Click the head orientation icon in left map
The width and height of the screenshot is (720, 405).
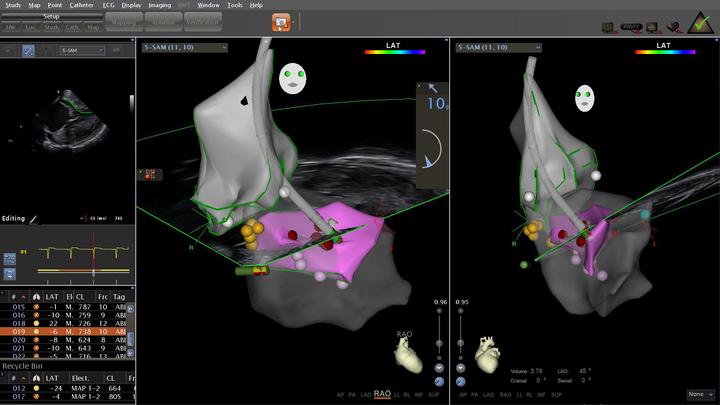(292, 76)
